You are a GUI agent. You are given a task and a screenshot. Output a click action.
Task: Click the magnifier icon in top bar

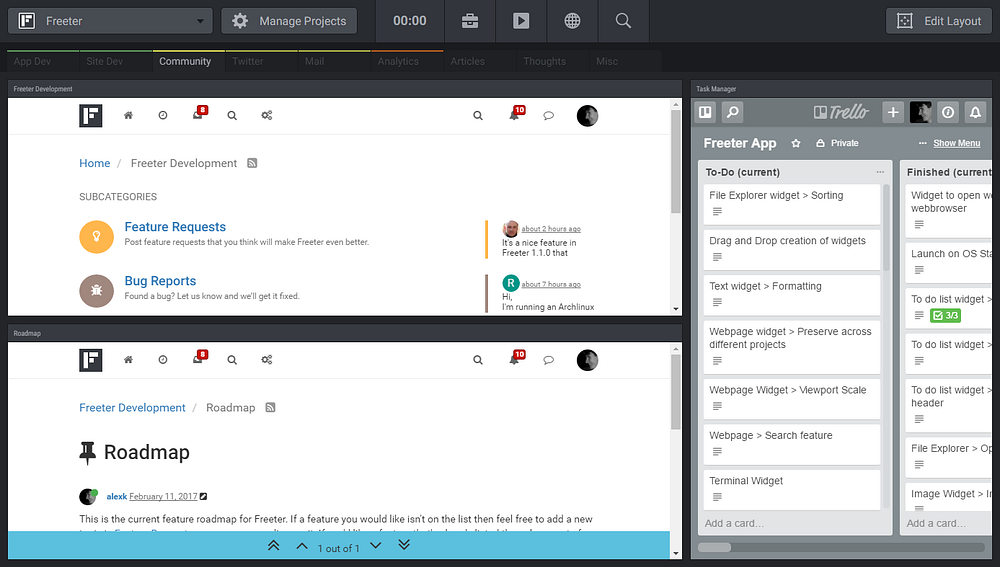coord(623,21)
